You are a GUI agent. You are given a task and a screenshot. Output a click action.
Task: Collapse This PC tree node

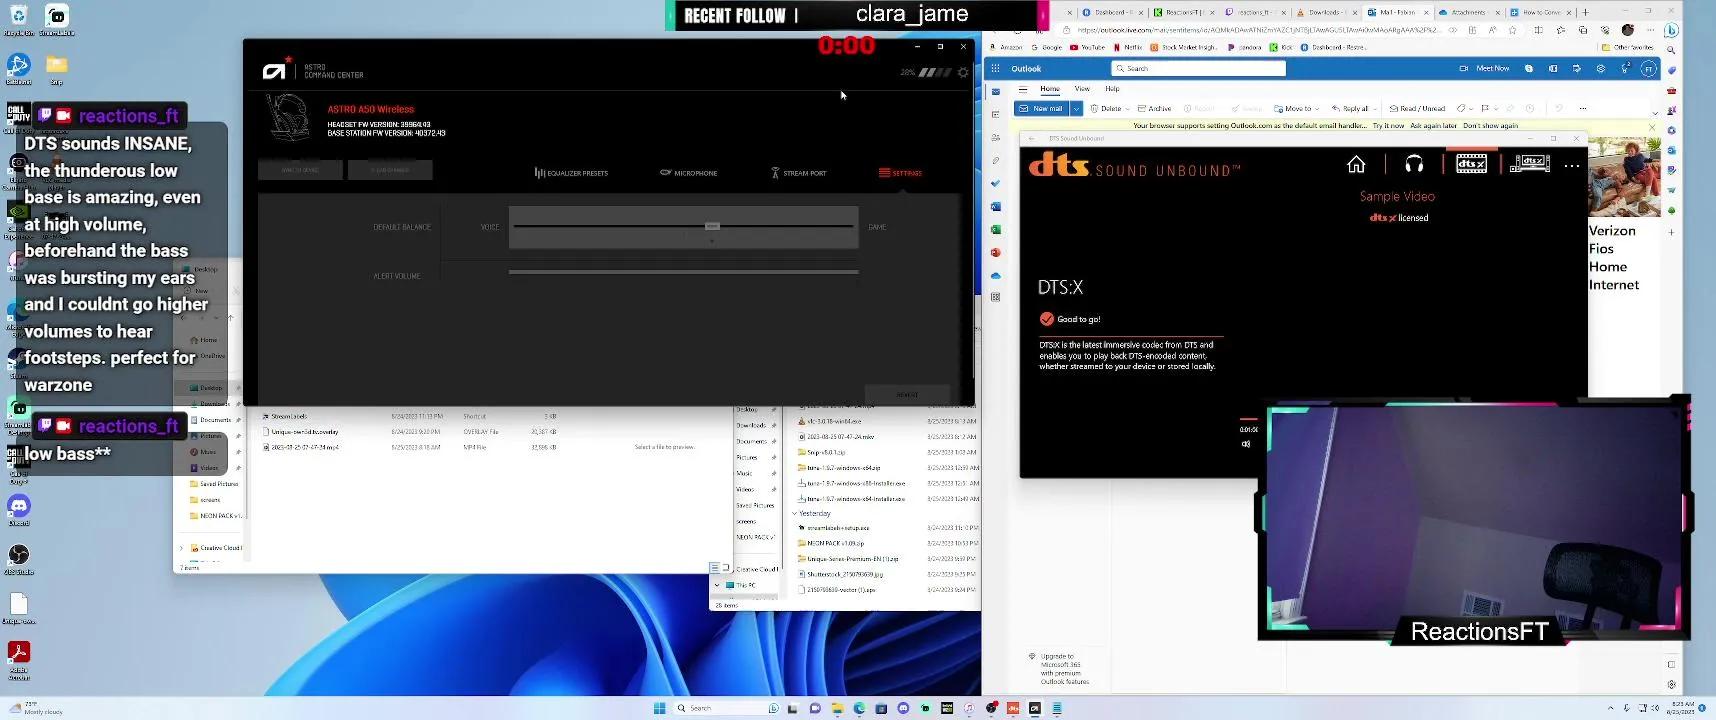[x=717, y=585]
